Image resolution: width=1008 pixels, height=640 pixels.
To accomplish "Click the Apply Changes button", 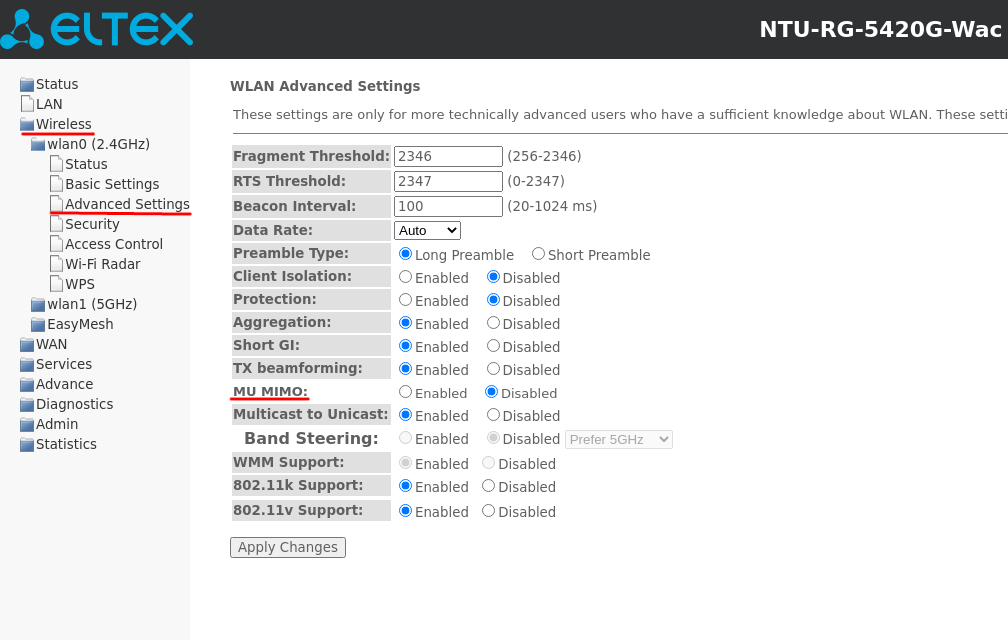I will pos(288,547).
